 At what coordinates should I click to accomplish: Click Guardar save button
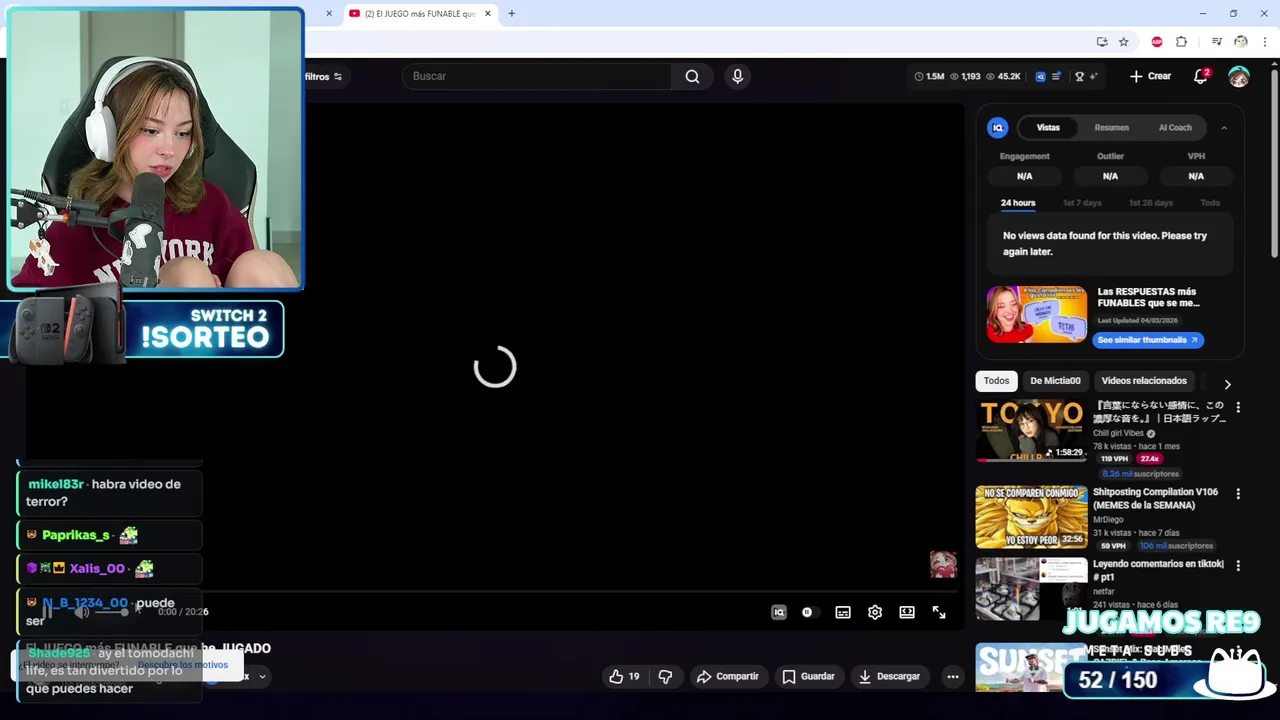[808, 676]
